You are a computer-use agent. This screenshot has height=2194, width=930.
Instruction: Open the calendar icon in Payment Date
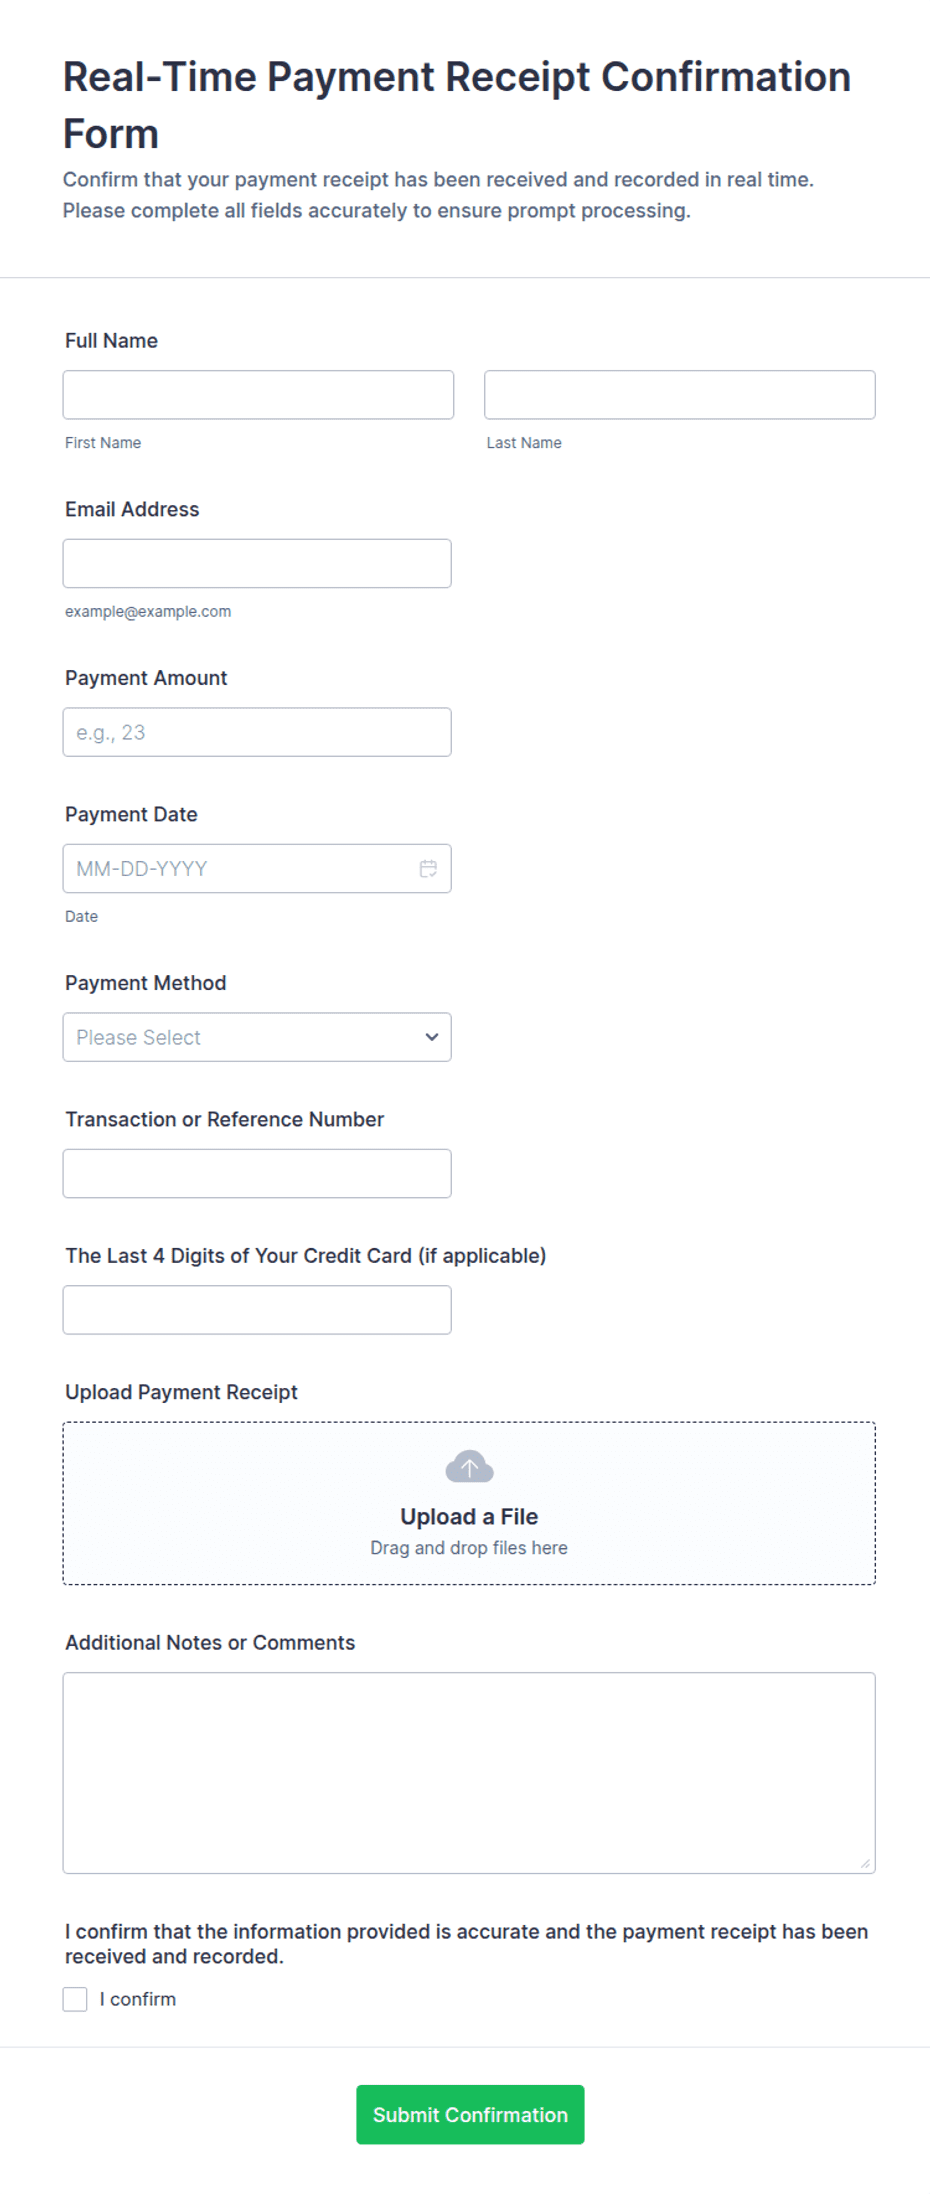click(428, 868)
